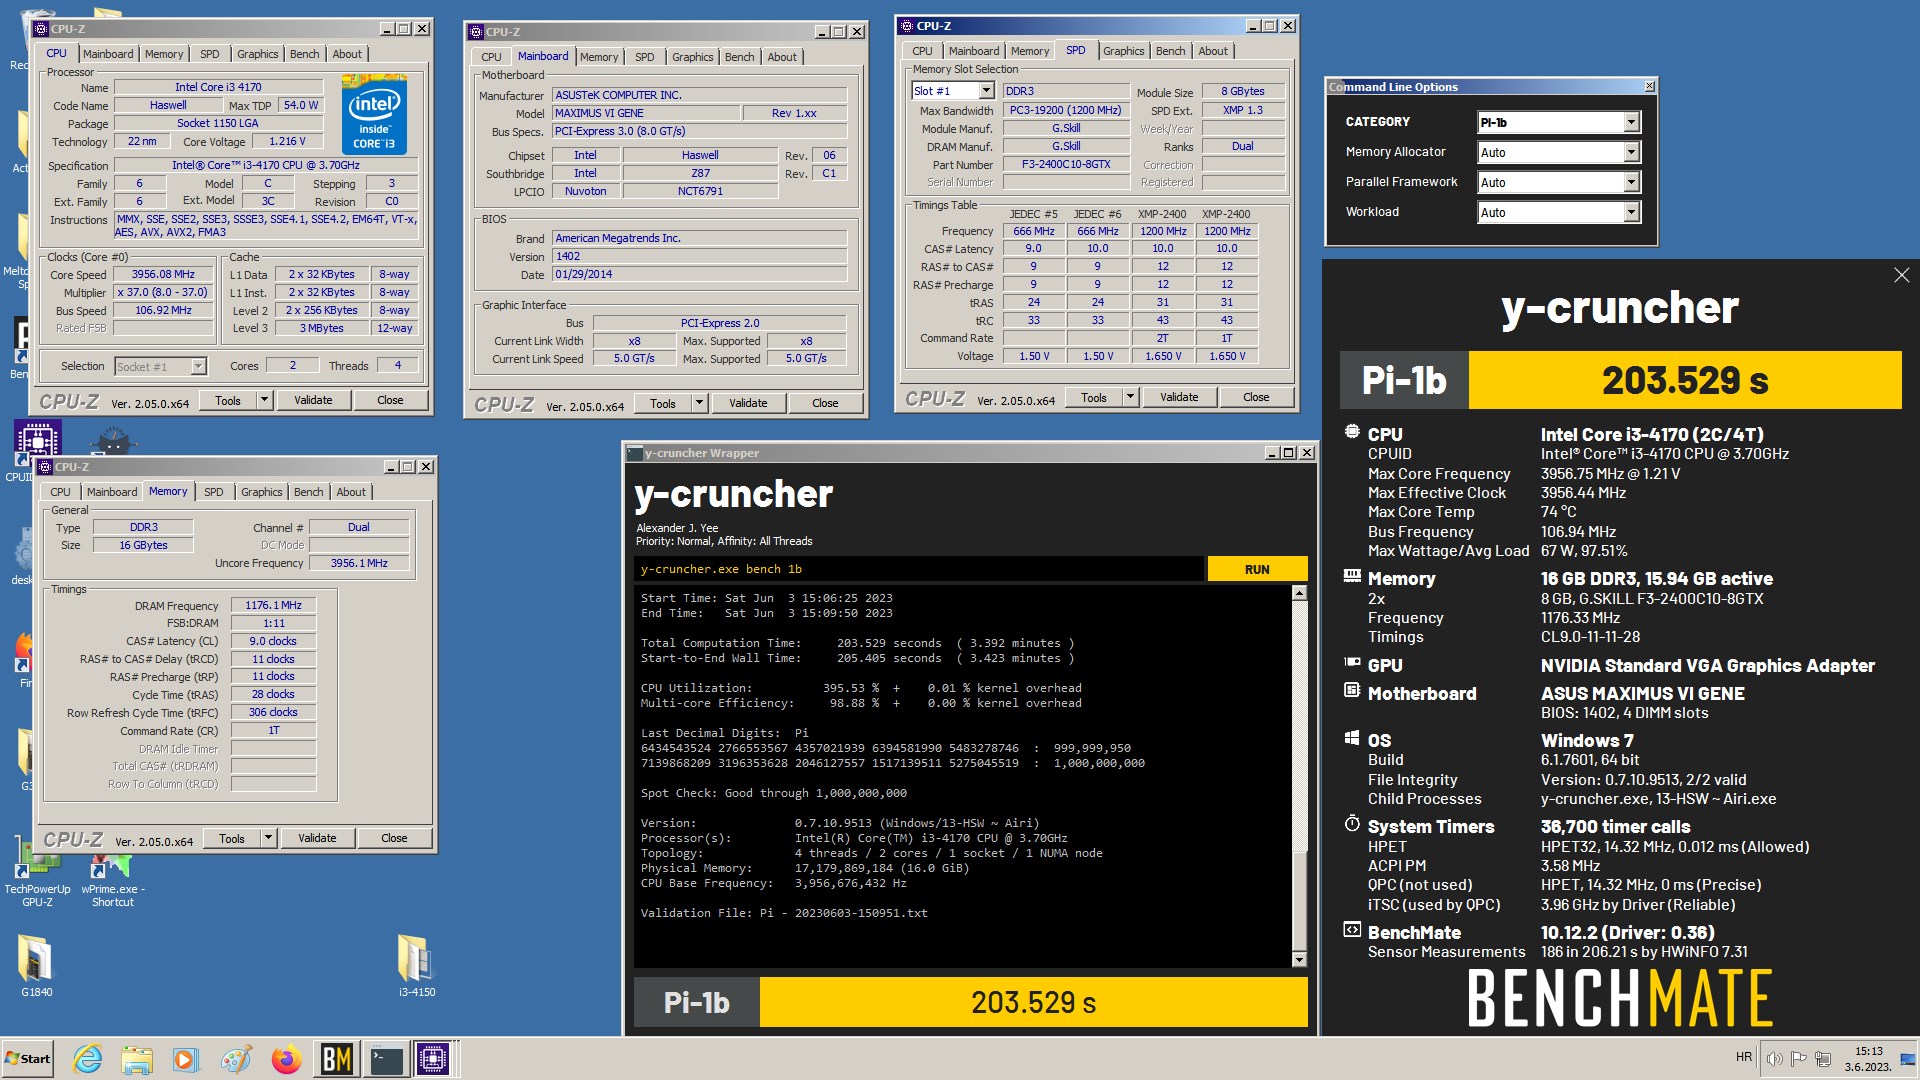Open Tools dropdown arrow in Memory window
The image size is (1920, 1080).
click(x=269, y=838)
